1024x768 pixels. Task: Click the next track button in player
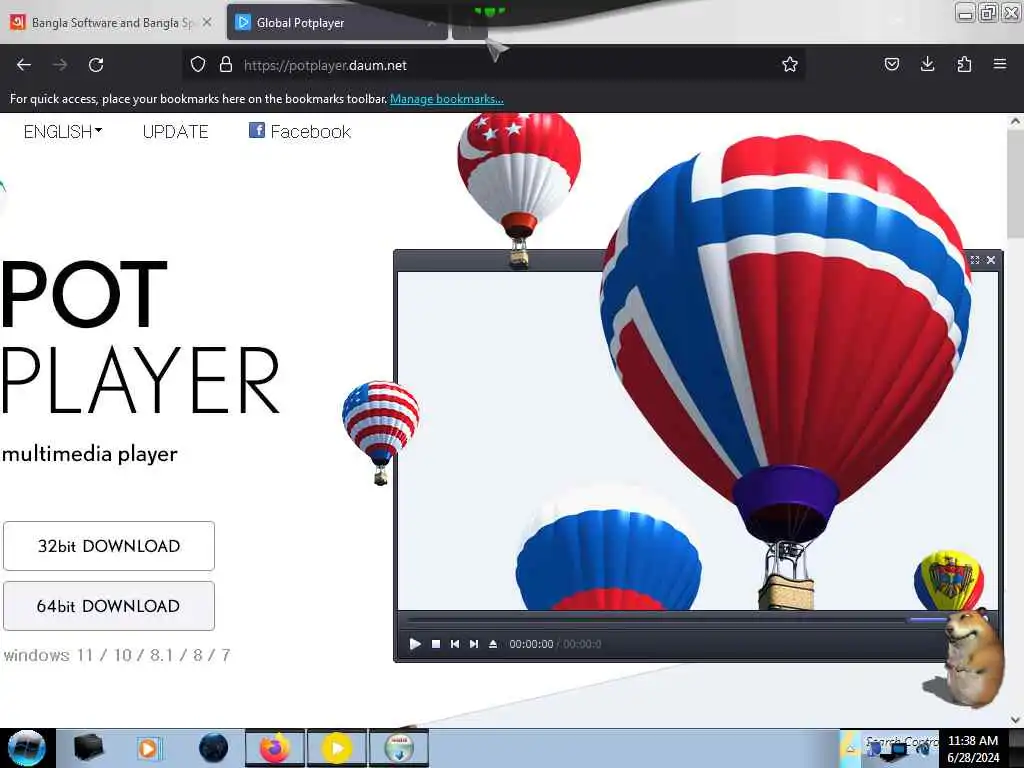474,644
